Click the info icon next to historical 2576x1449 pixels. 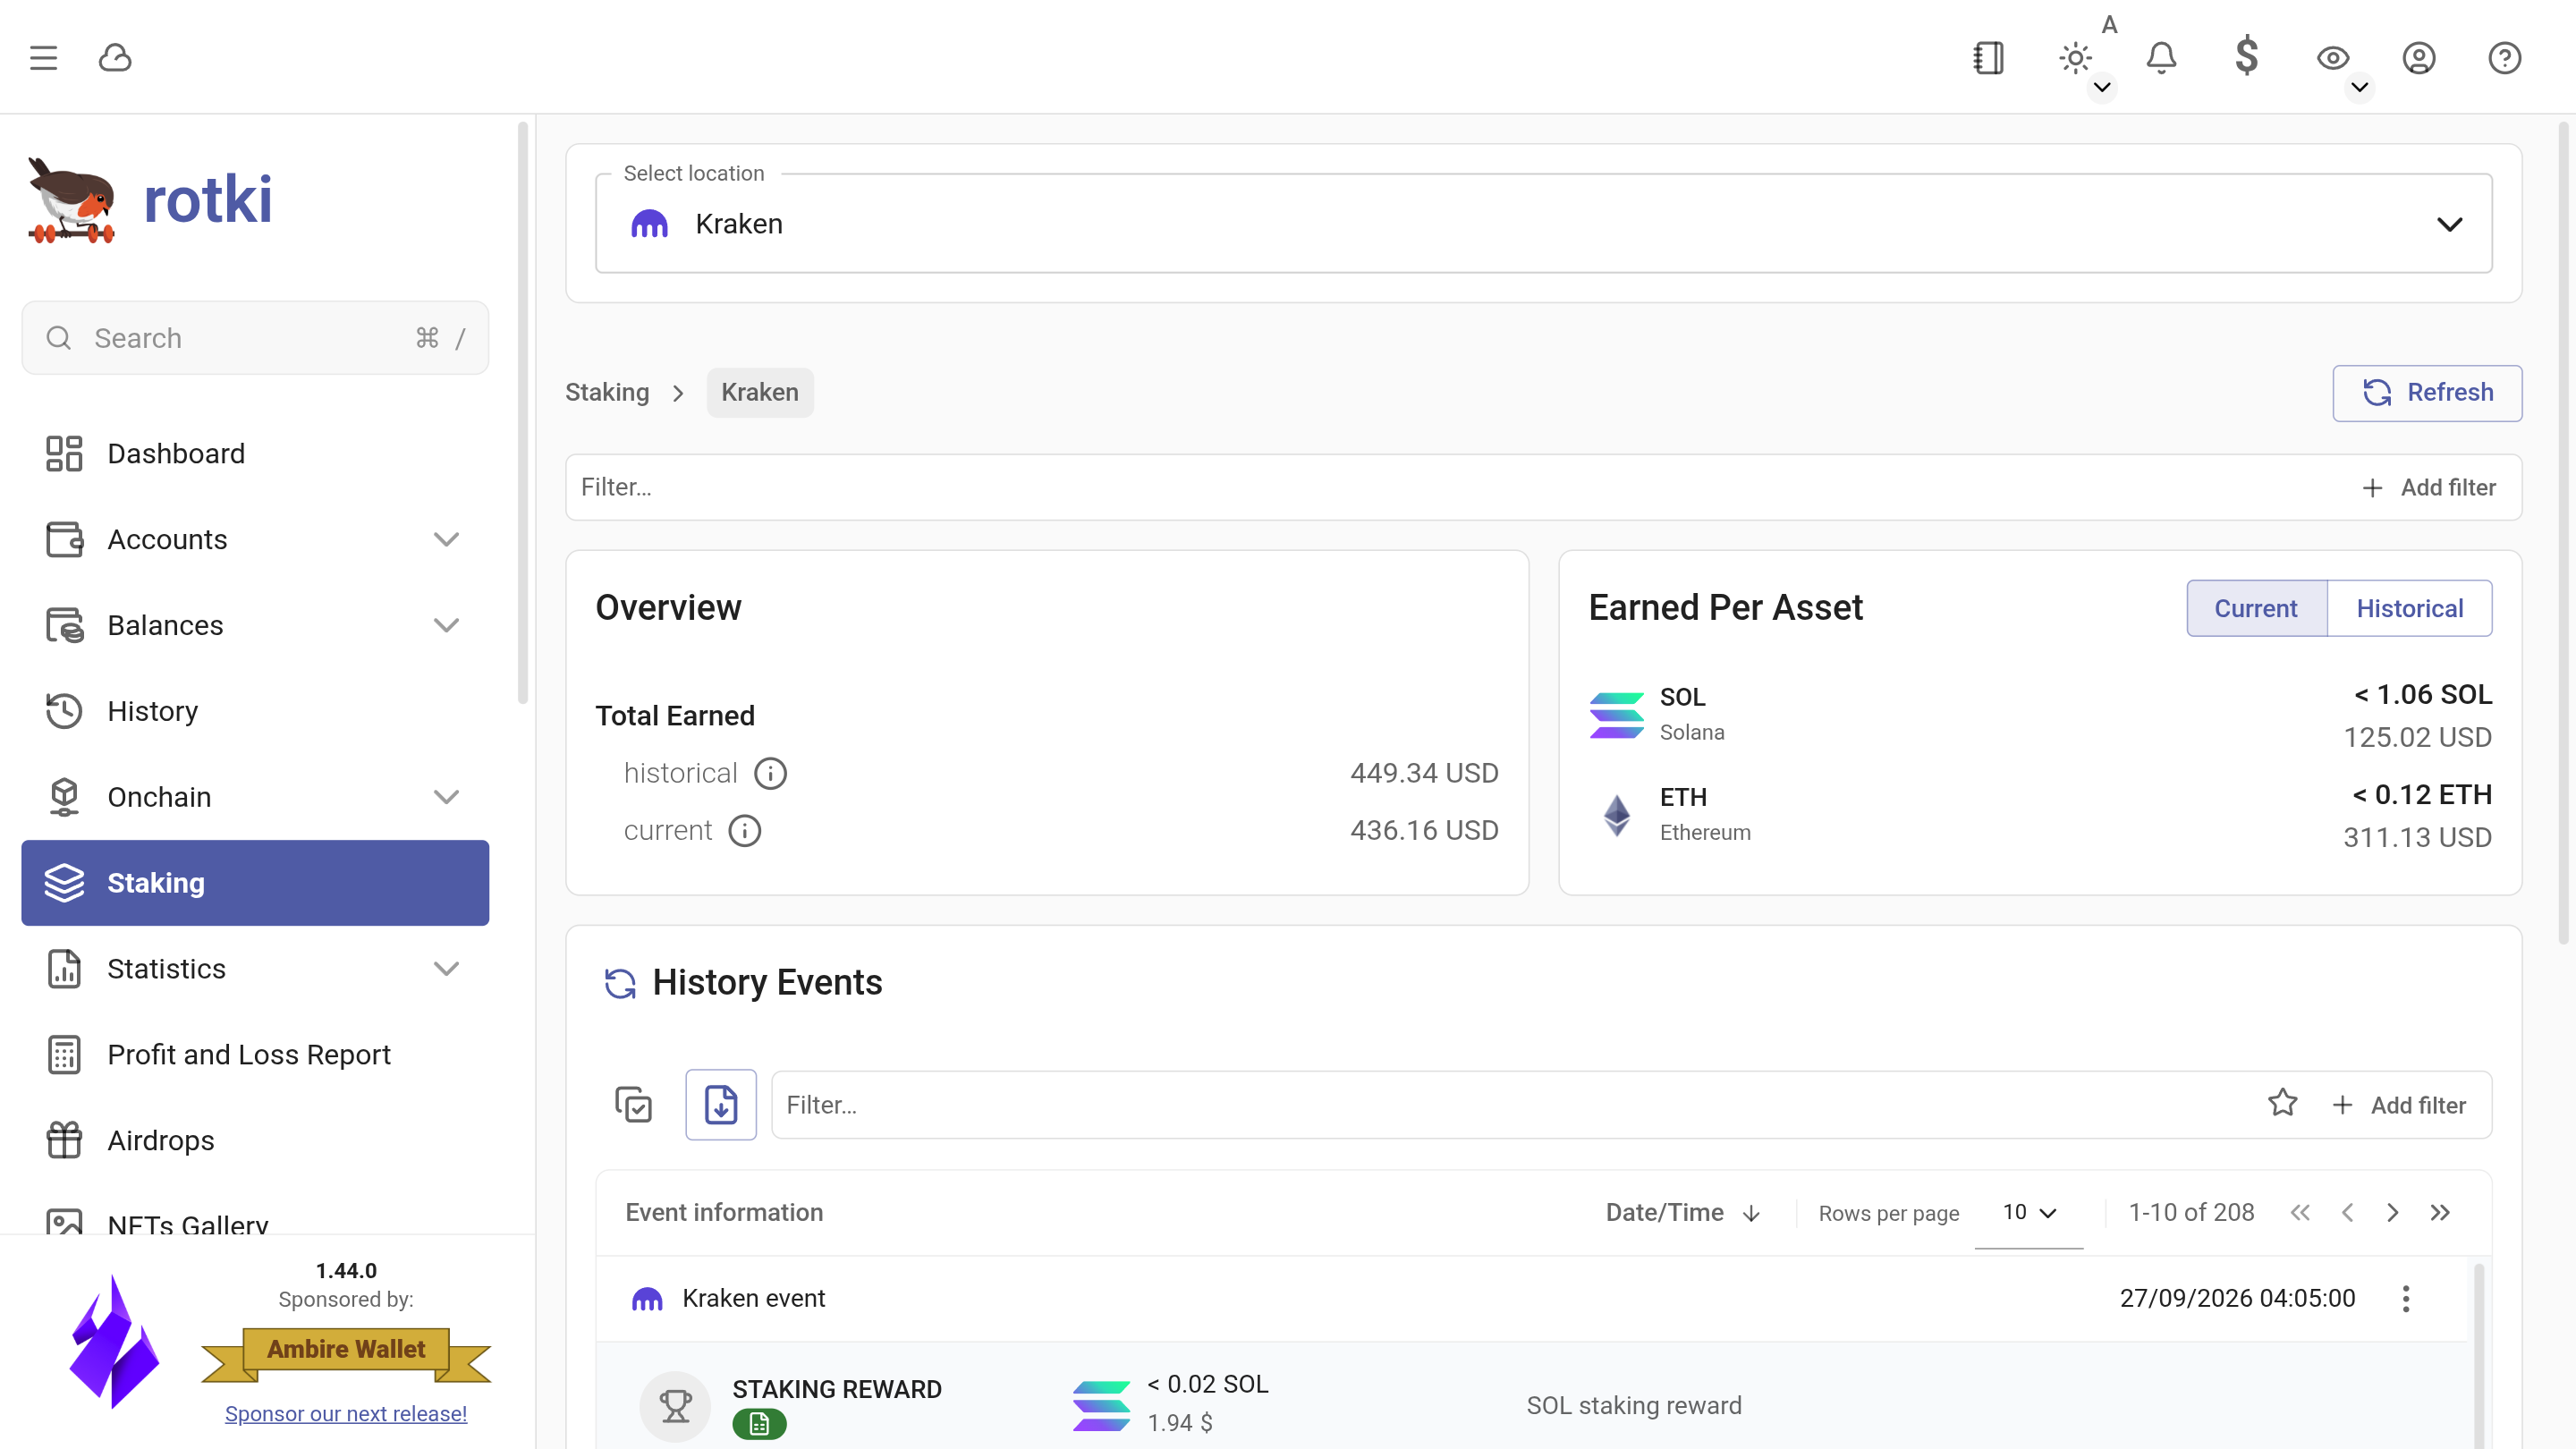pyautogui.click(x=770, y=773)
